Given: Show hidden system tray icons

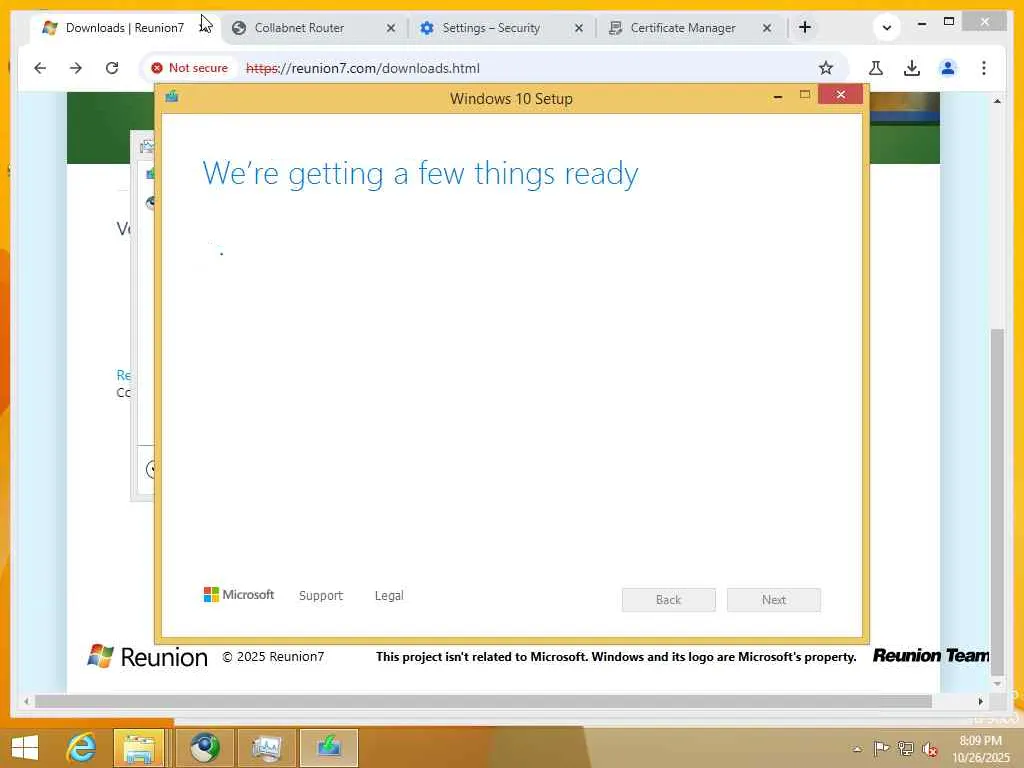Looking at the screenshot, I should 857,749.
